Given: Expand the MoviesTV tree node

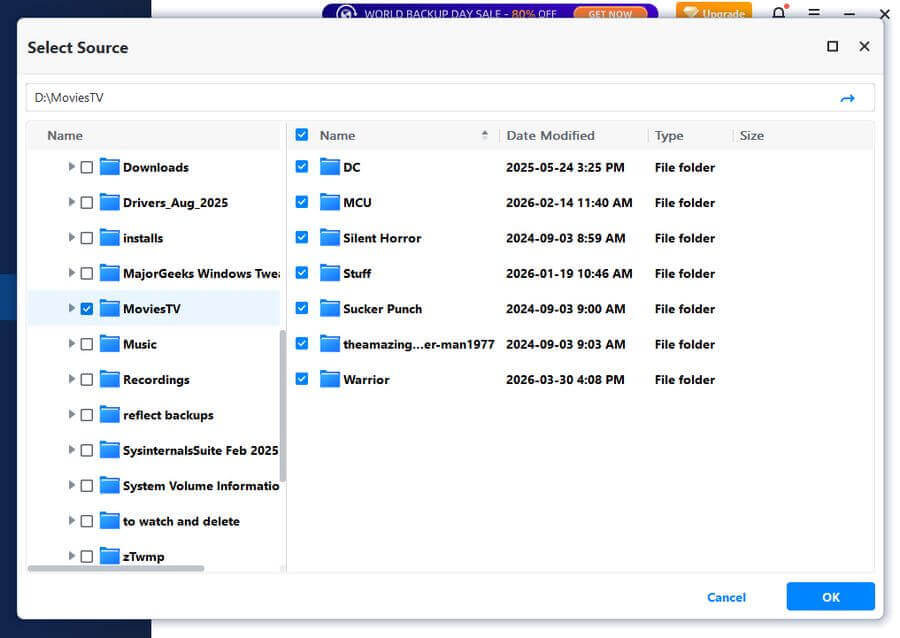Looking at the screenshot, I should point(71,309).
